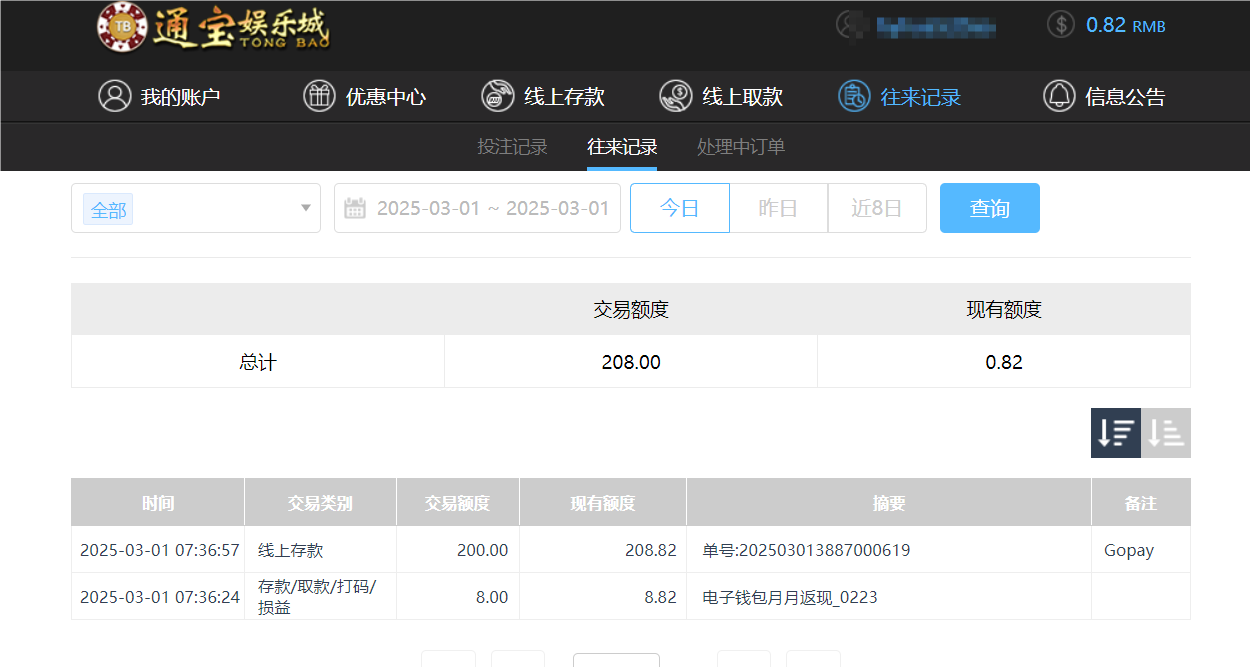This screenshot has width=1250, height=667.
Task: Select the 我的账户 account icon
Action: click(113, 96)
